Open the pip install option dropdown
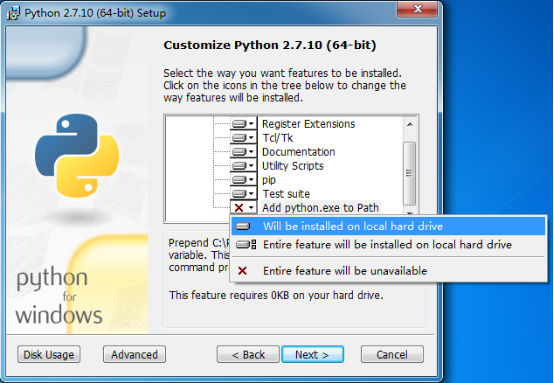 243,180
